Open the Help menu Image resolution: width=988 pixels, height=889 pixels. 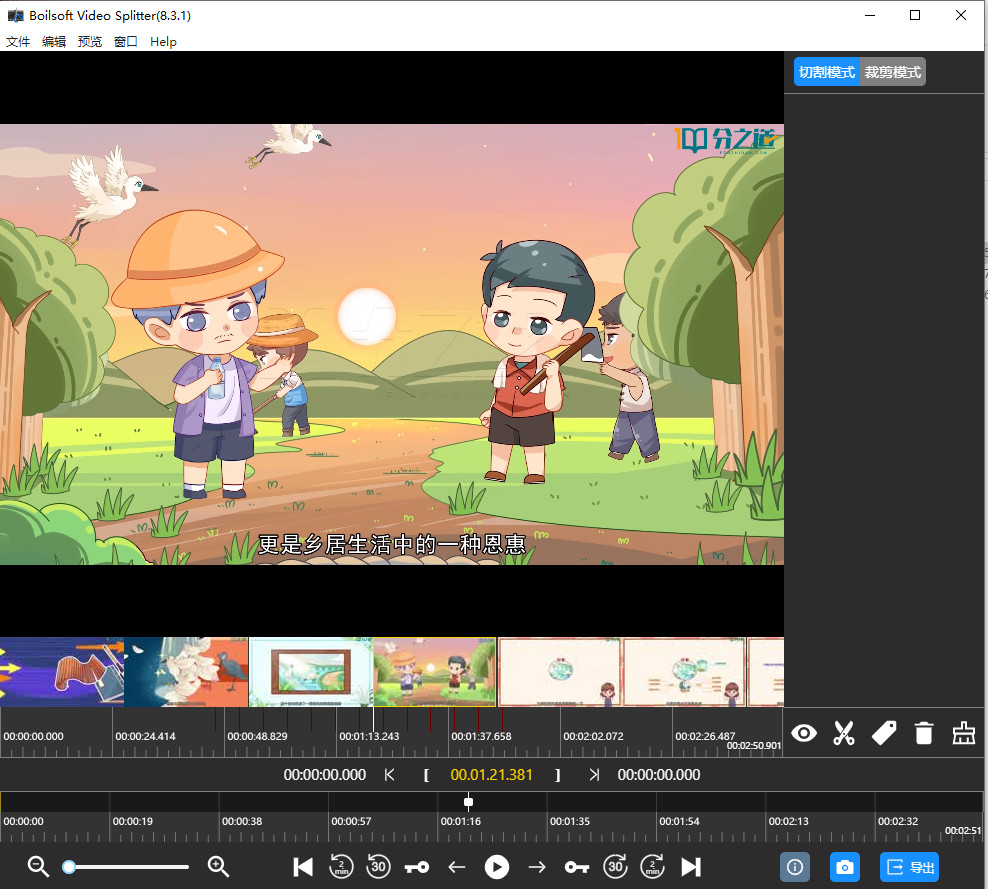pyautogui.click(x=163, y=42)
